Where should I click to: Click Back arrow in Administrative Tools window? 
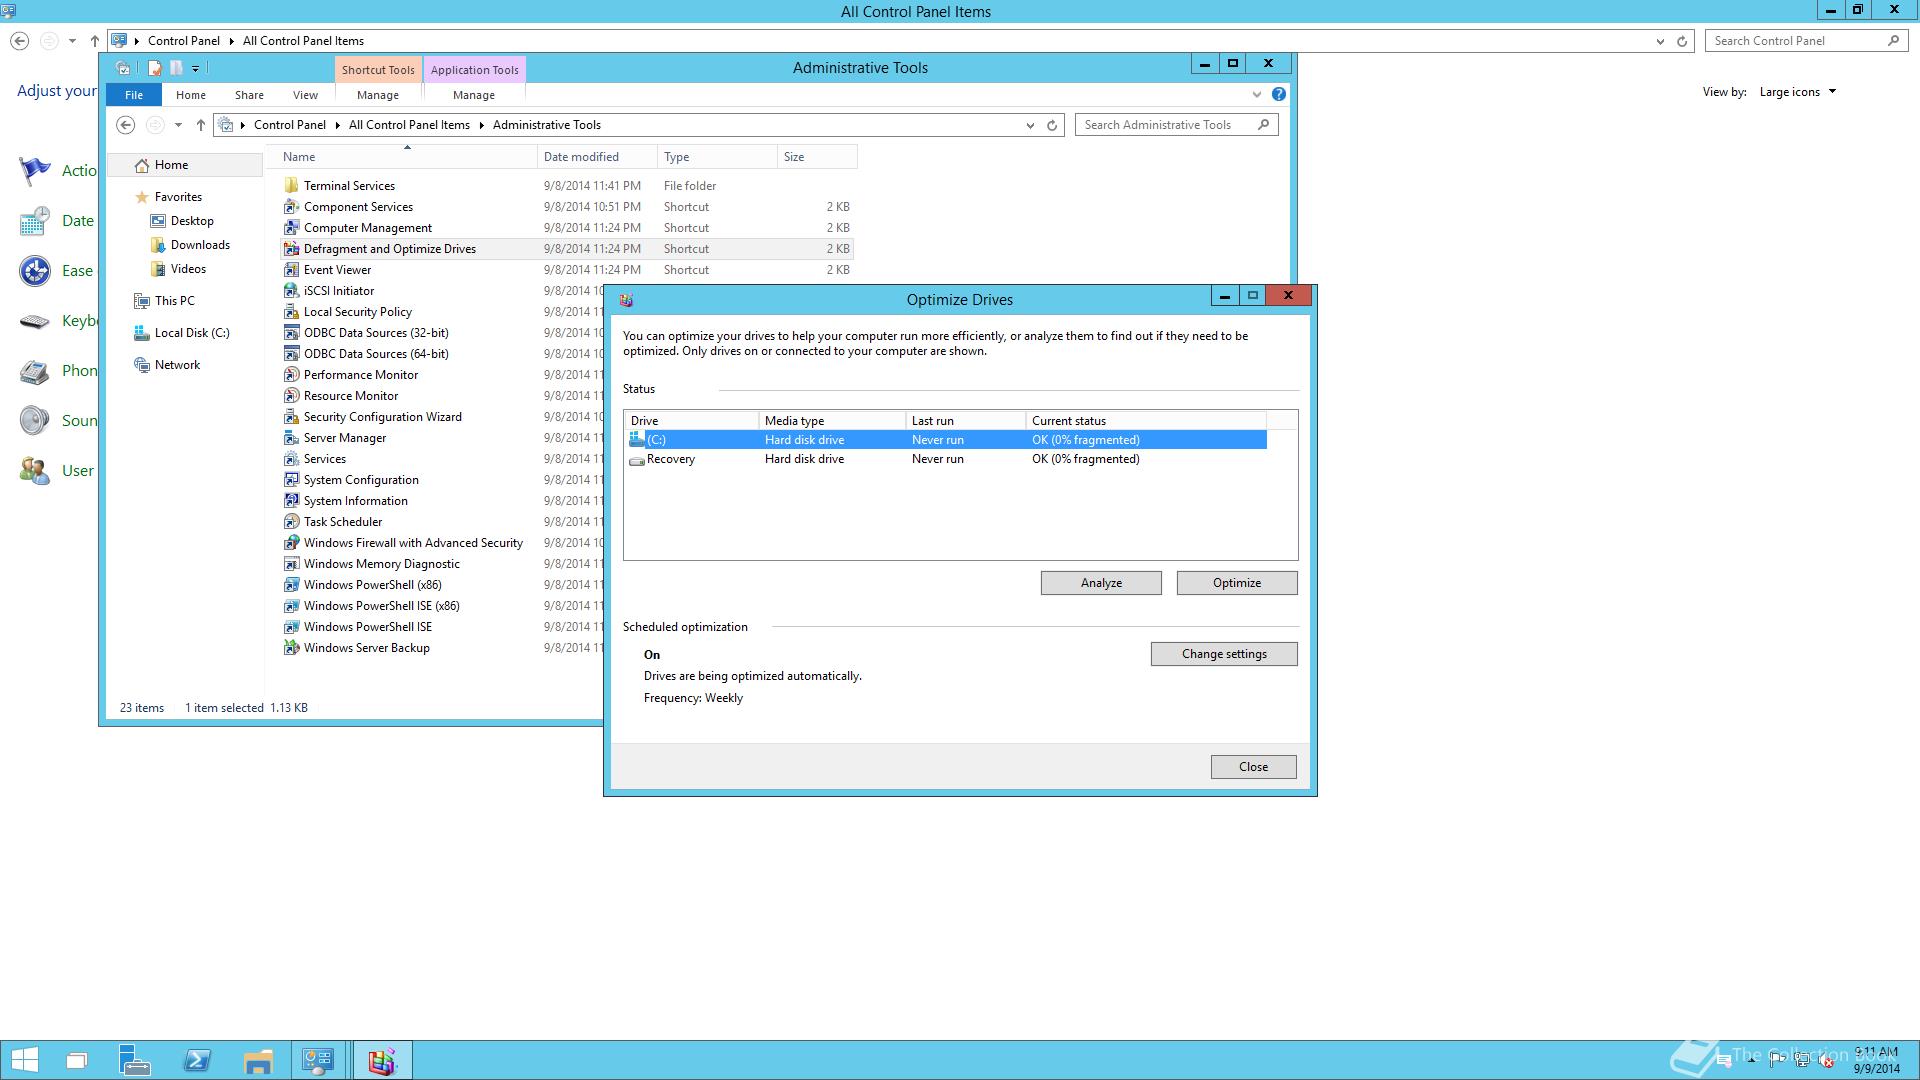pyautogui.click(x=125, y=125)
